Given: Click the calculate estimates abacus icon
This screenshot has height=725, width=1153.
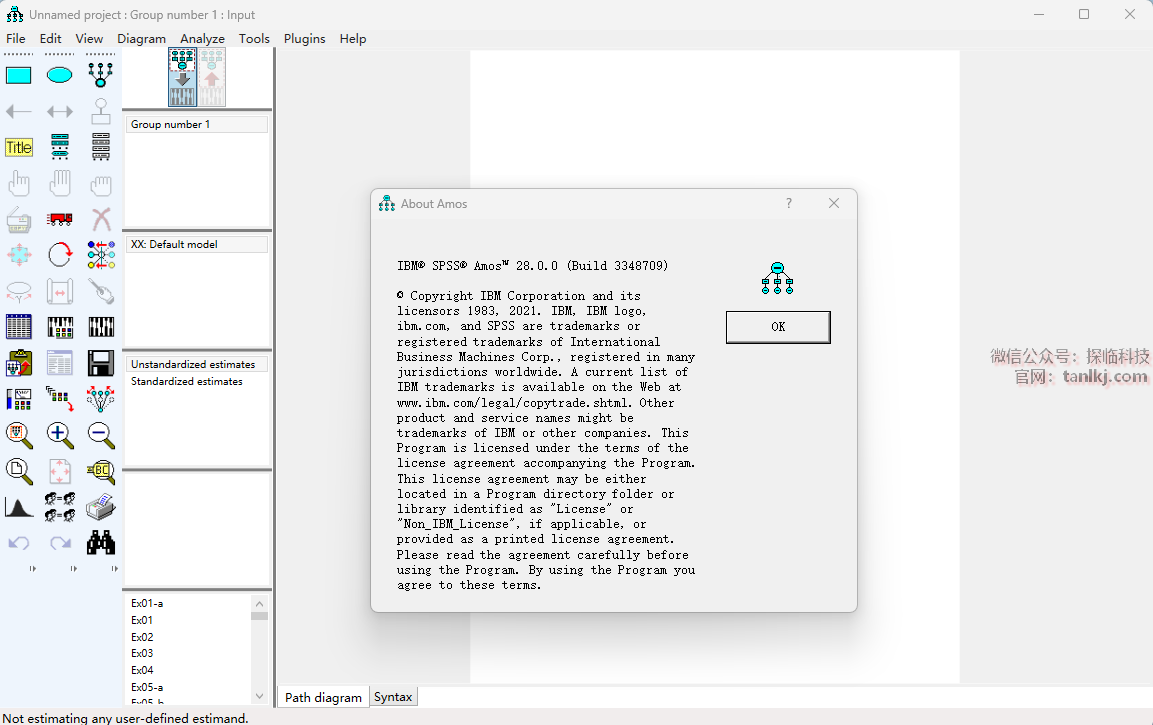Looking at the screenshot, I should coord(101,326).
